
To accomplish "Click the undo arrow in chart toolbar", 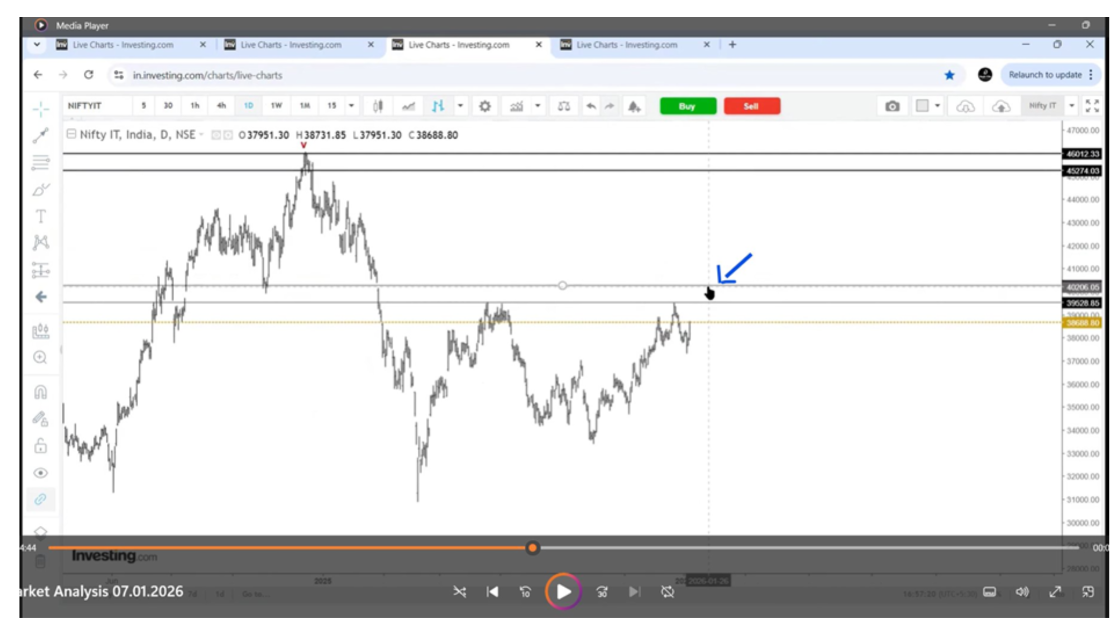I will click(x=590, y=106).
